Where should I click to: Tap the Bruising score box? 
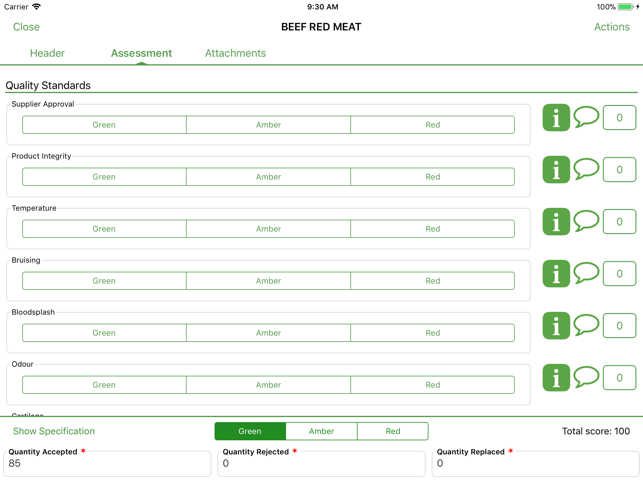pos(619,274)
